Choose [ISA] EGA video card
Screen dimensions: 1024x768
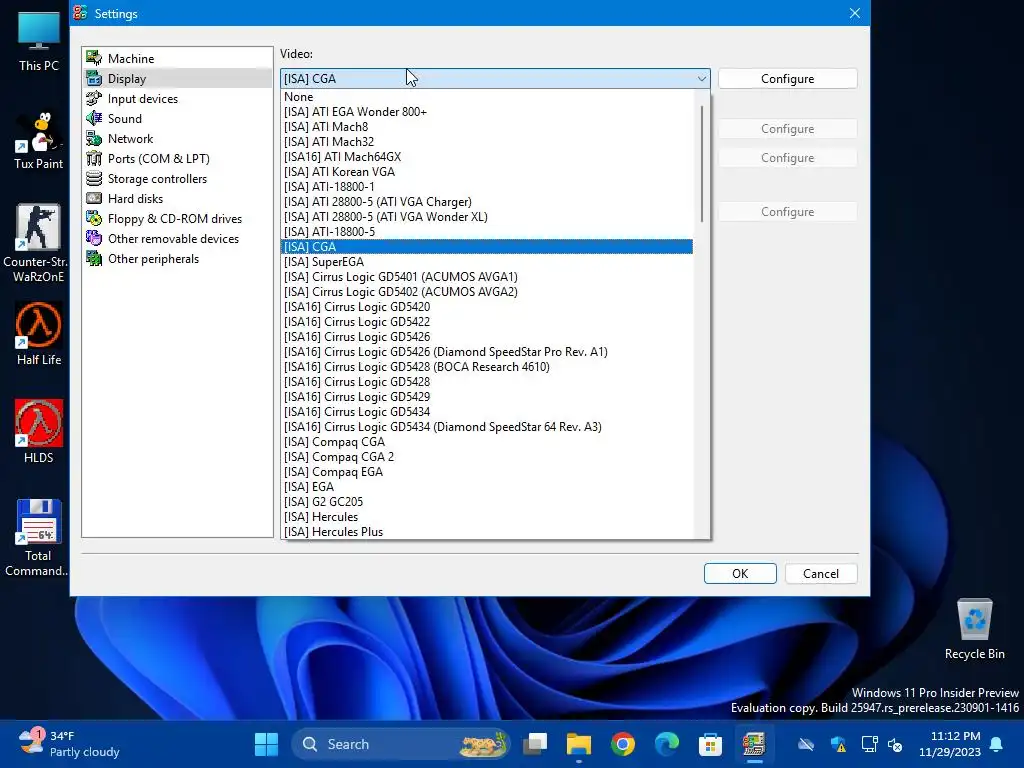pos(487,487)
